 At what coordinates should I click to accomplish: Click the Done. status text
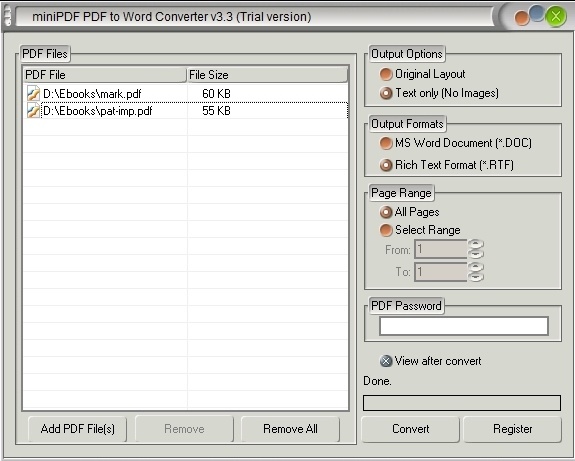(377, 381)
